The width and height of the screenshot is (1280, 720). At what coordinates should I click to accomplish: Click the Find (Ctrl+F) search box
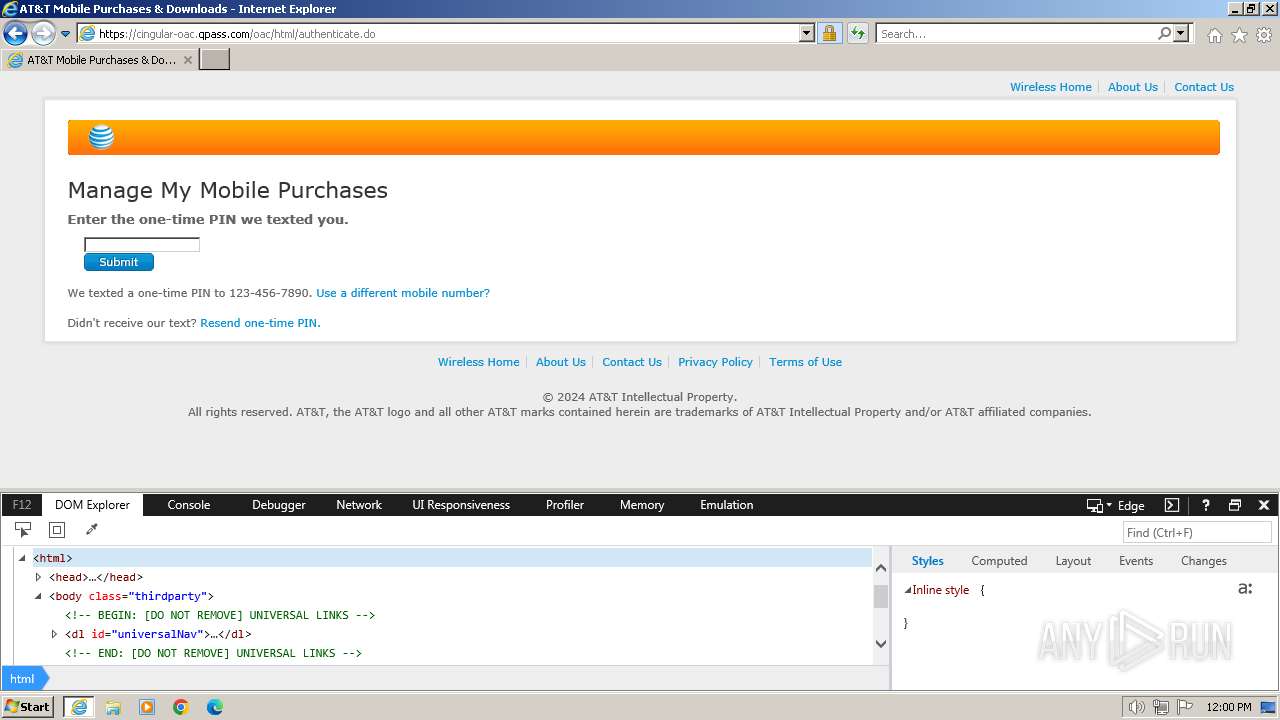[1197, 533]
